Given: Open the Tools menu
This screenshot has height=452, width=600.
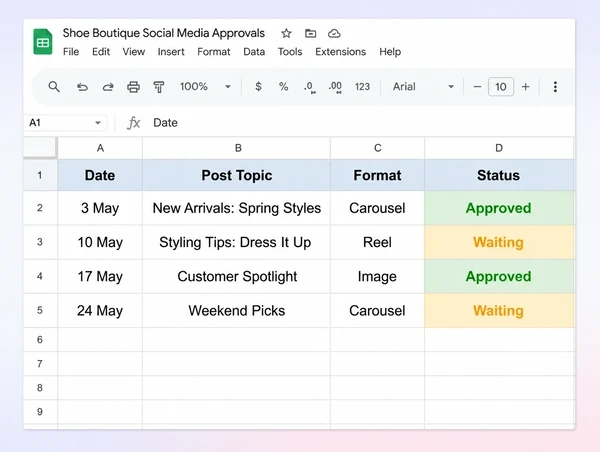Looking at the screenshot, I should 290,52.
